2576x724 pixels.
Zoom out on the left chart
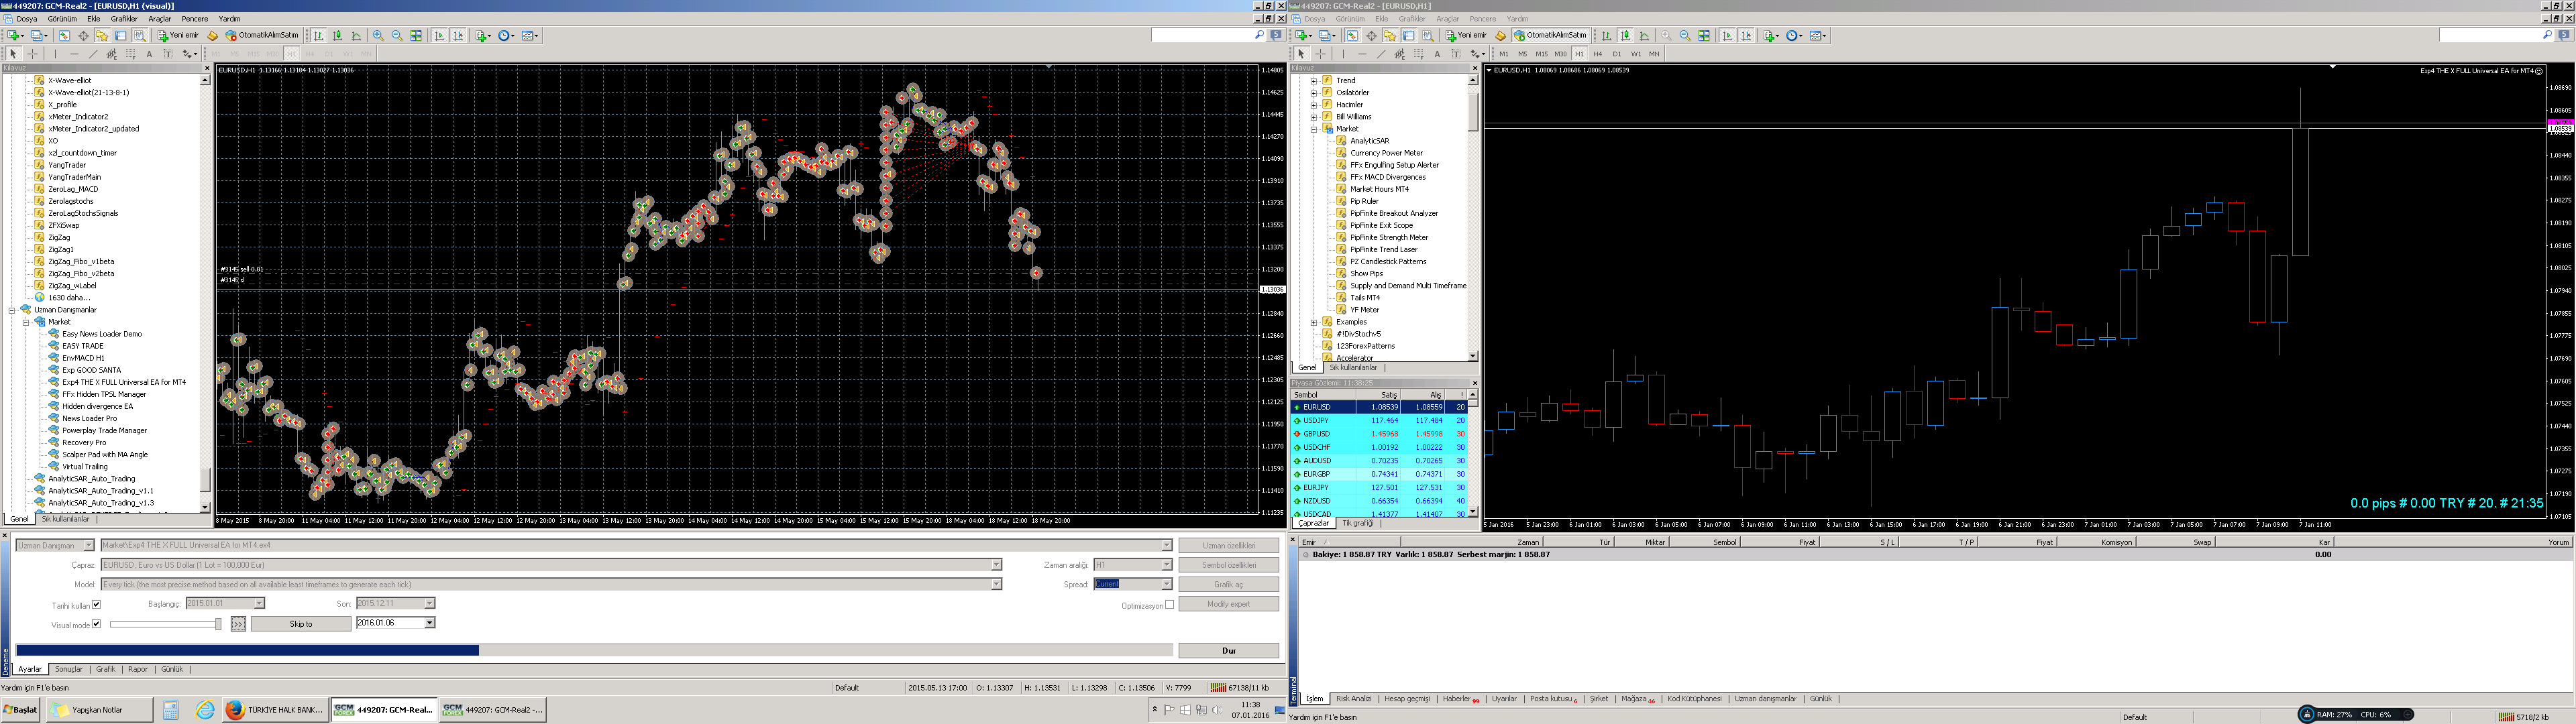click(397, 36)
